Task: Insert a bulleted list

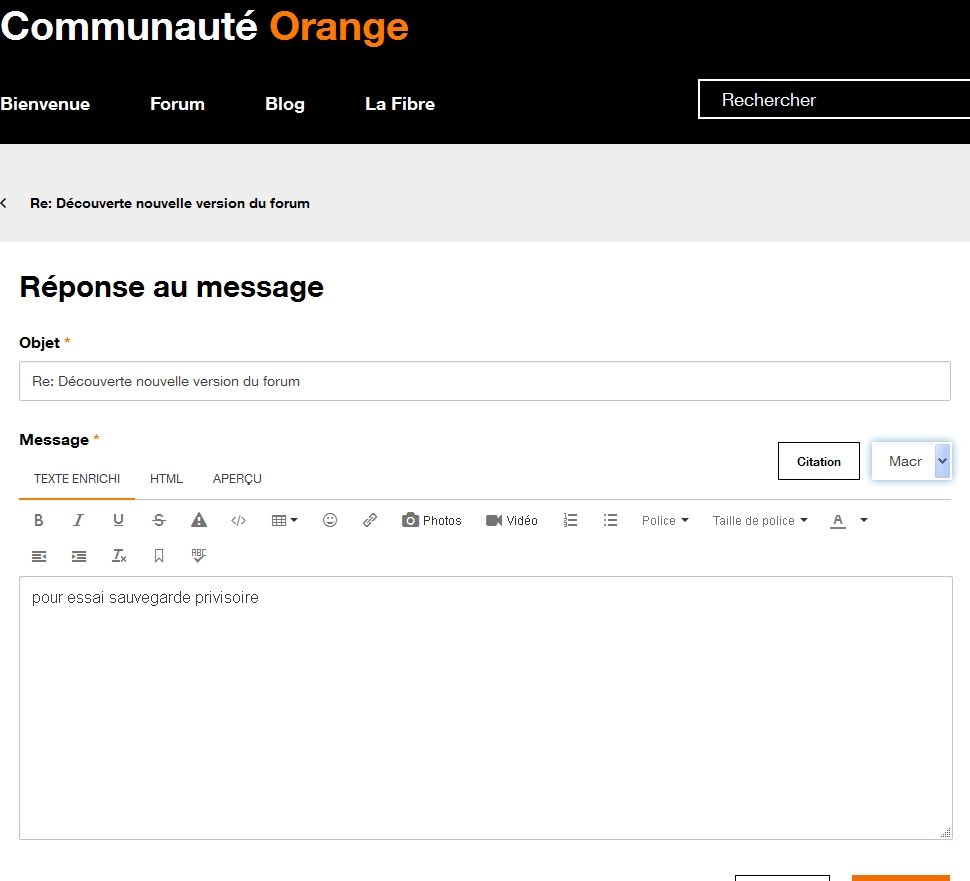Action: [610, 520]
